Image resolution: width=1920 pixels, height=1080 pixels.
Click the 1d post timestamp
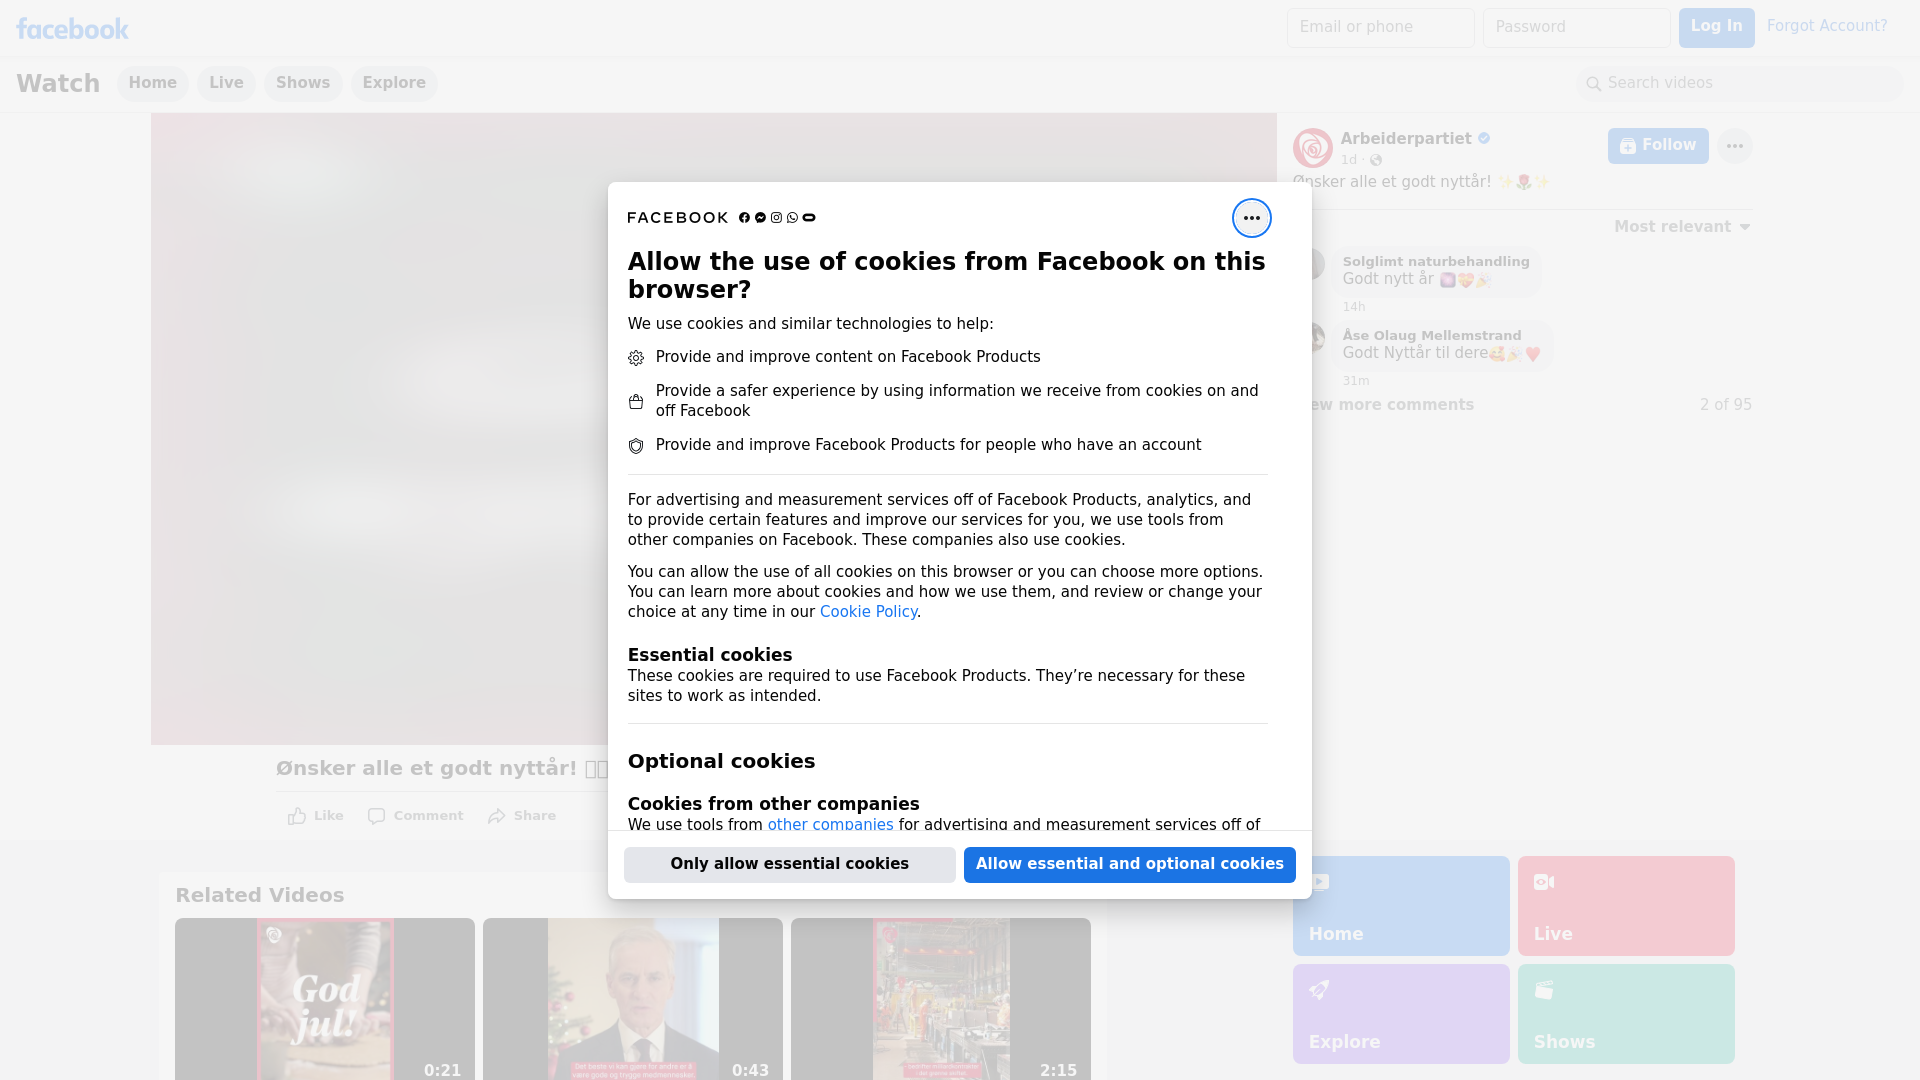(1349, 160)
